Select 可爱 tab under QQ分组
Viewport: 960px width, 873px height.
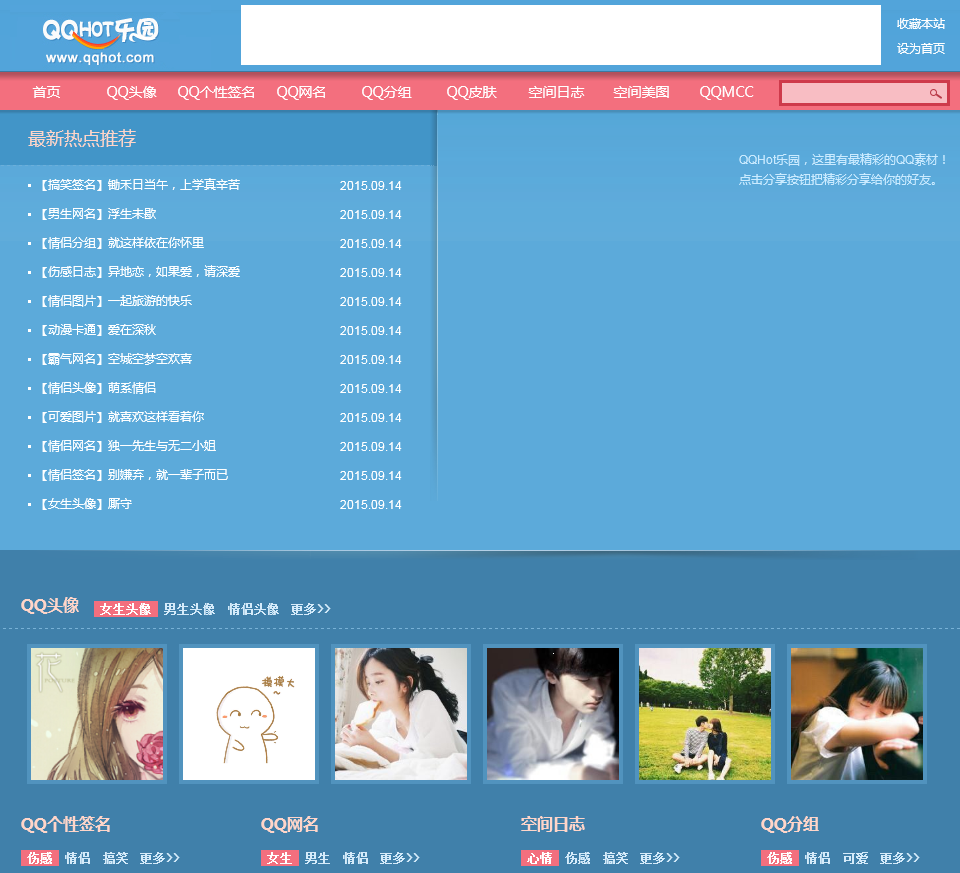[x=855, y=858]
